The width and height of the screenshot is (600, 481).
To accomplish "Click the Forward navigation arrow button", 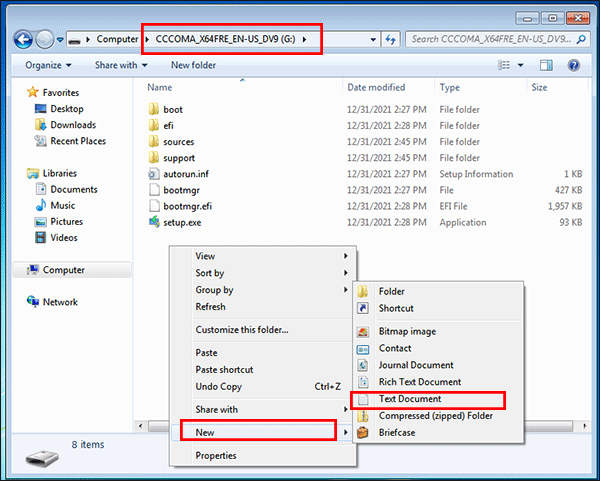I will [44, 39].
